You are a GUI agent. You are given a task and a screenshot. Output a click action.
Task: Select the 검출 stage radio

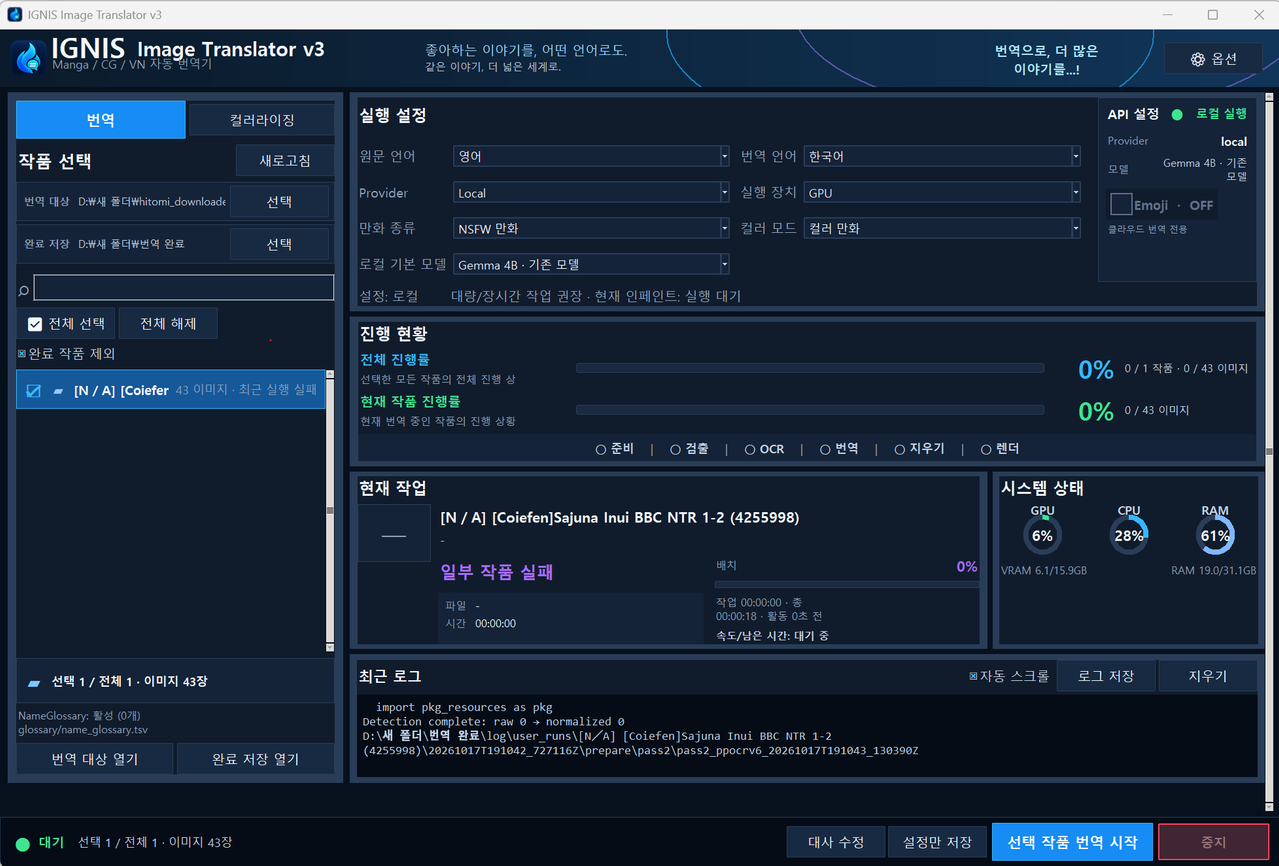point(676,450)
